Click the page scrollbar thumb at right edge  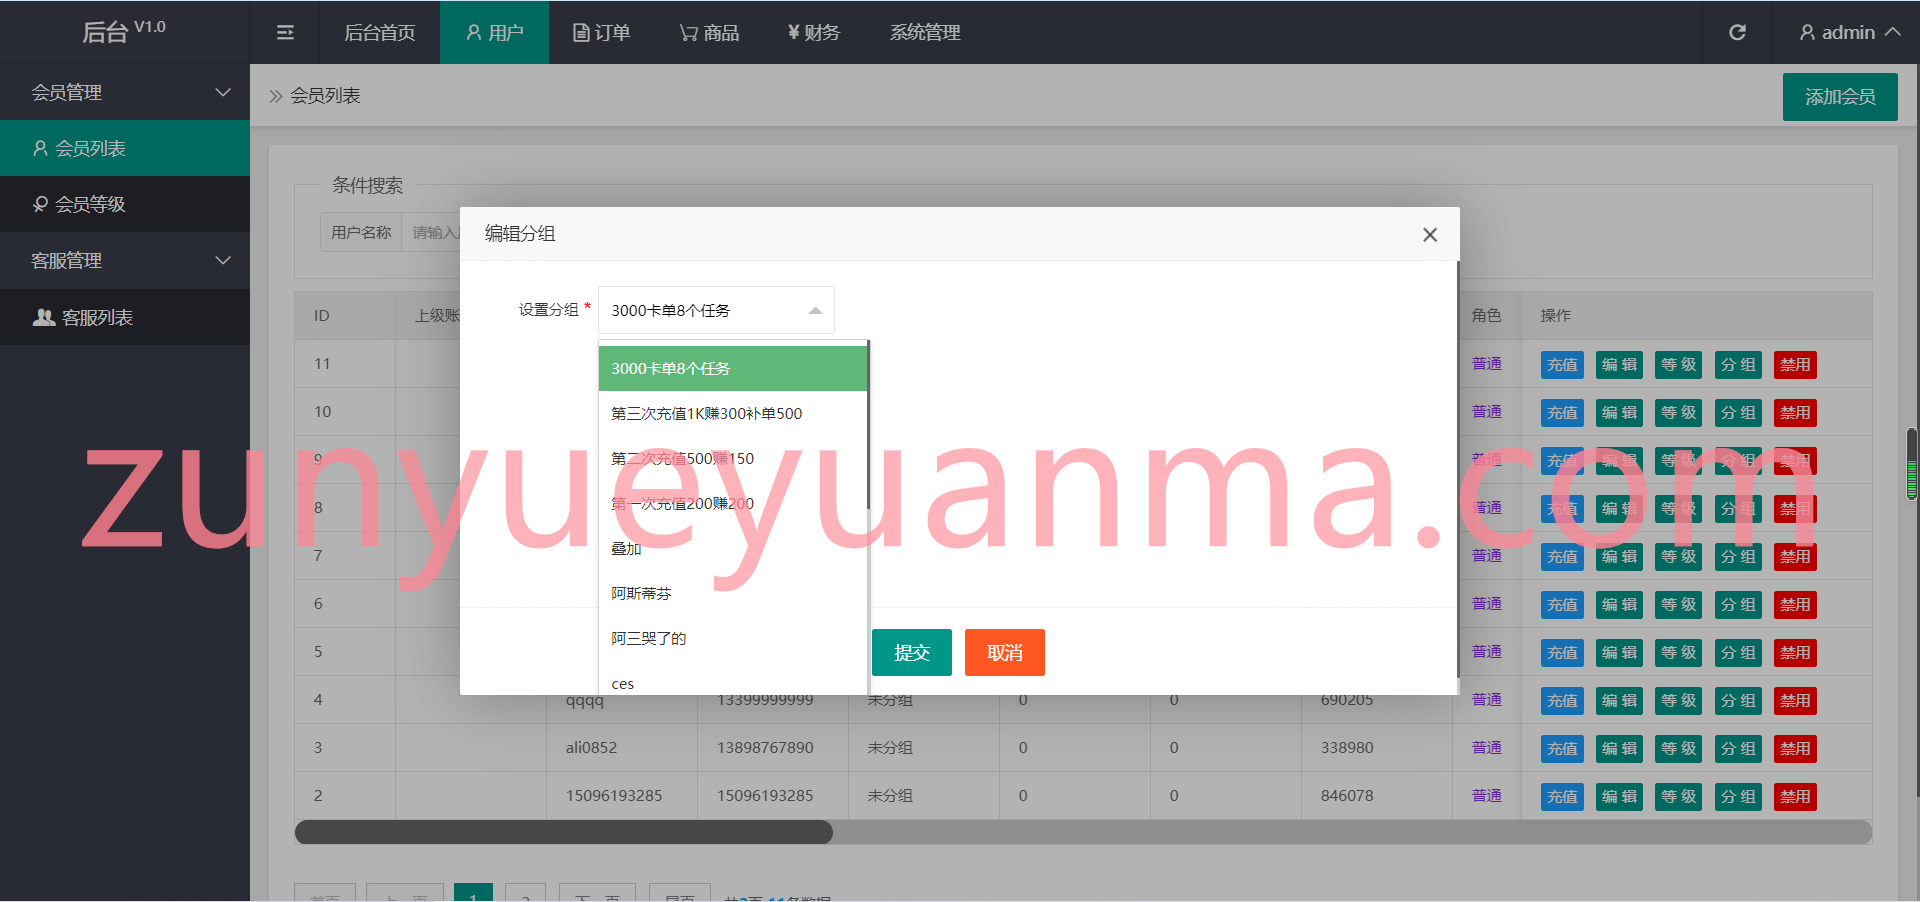click(1912, 463)
